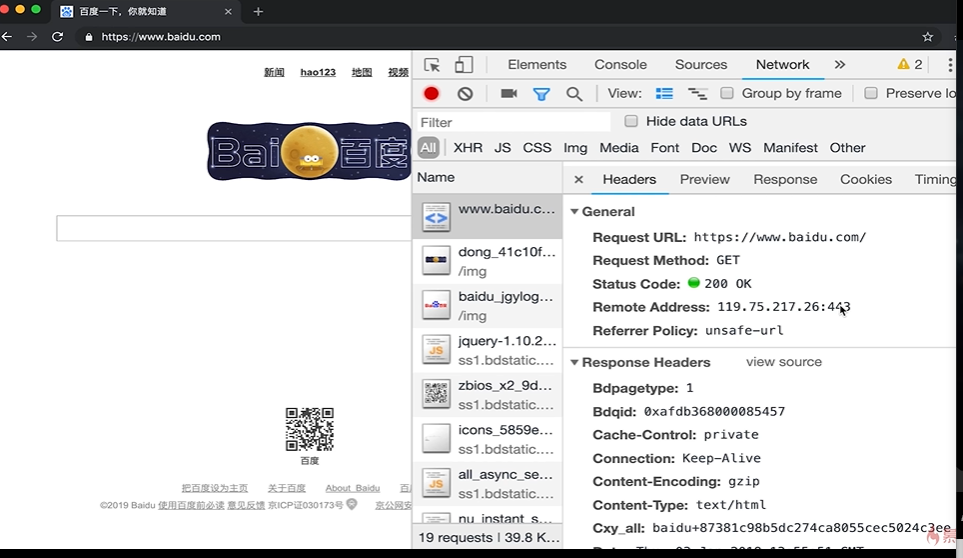963x558 pixels.
Task: Click the capture screenshots camera icon
Action: pyautogui.click(x=509, y=93)
